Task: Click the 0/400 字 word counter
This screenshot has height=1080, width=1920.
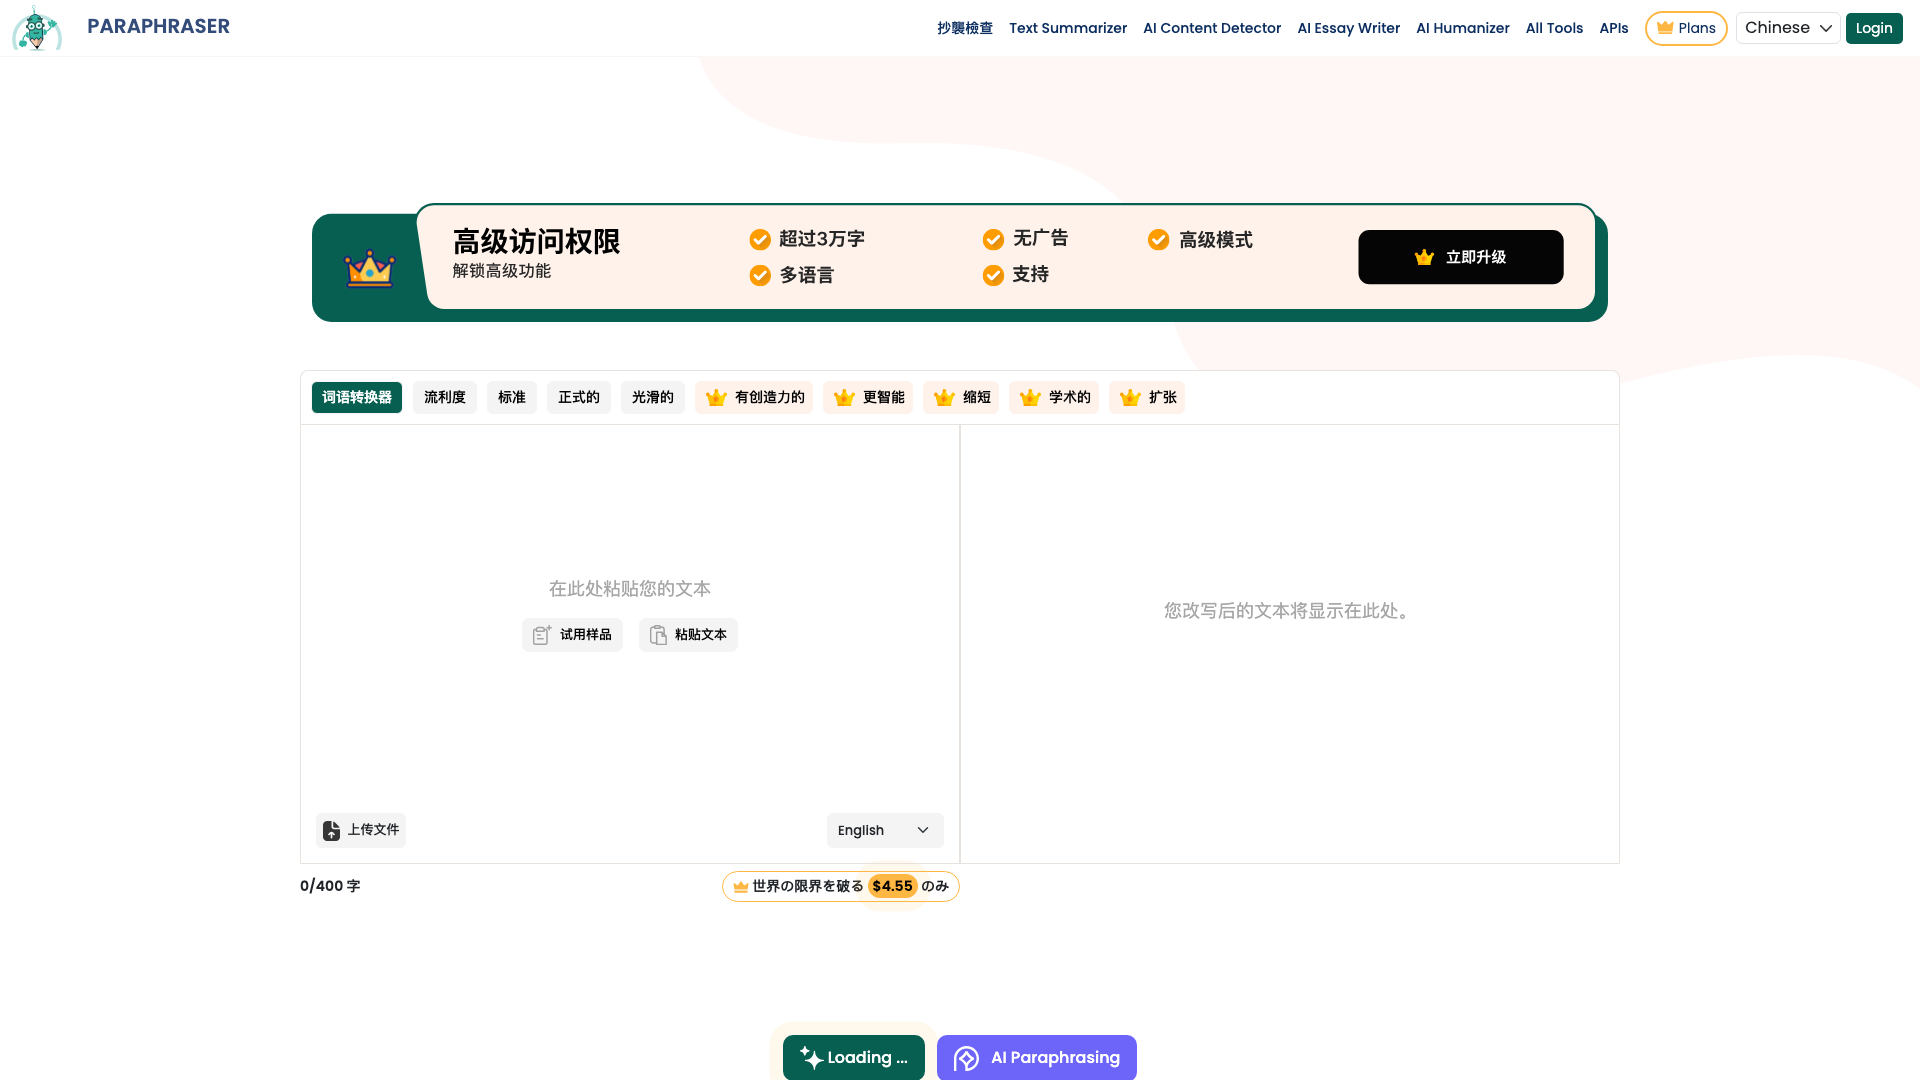Action: tap(330, 886)
